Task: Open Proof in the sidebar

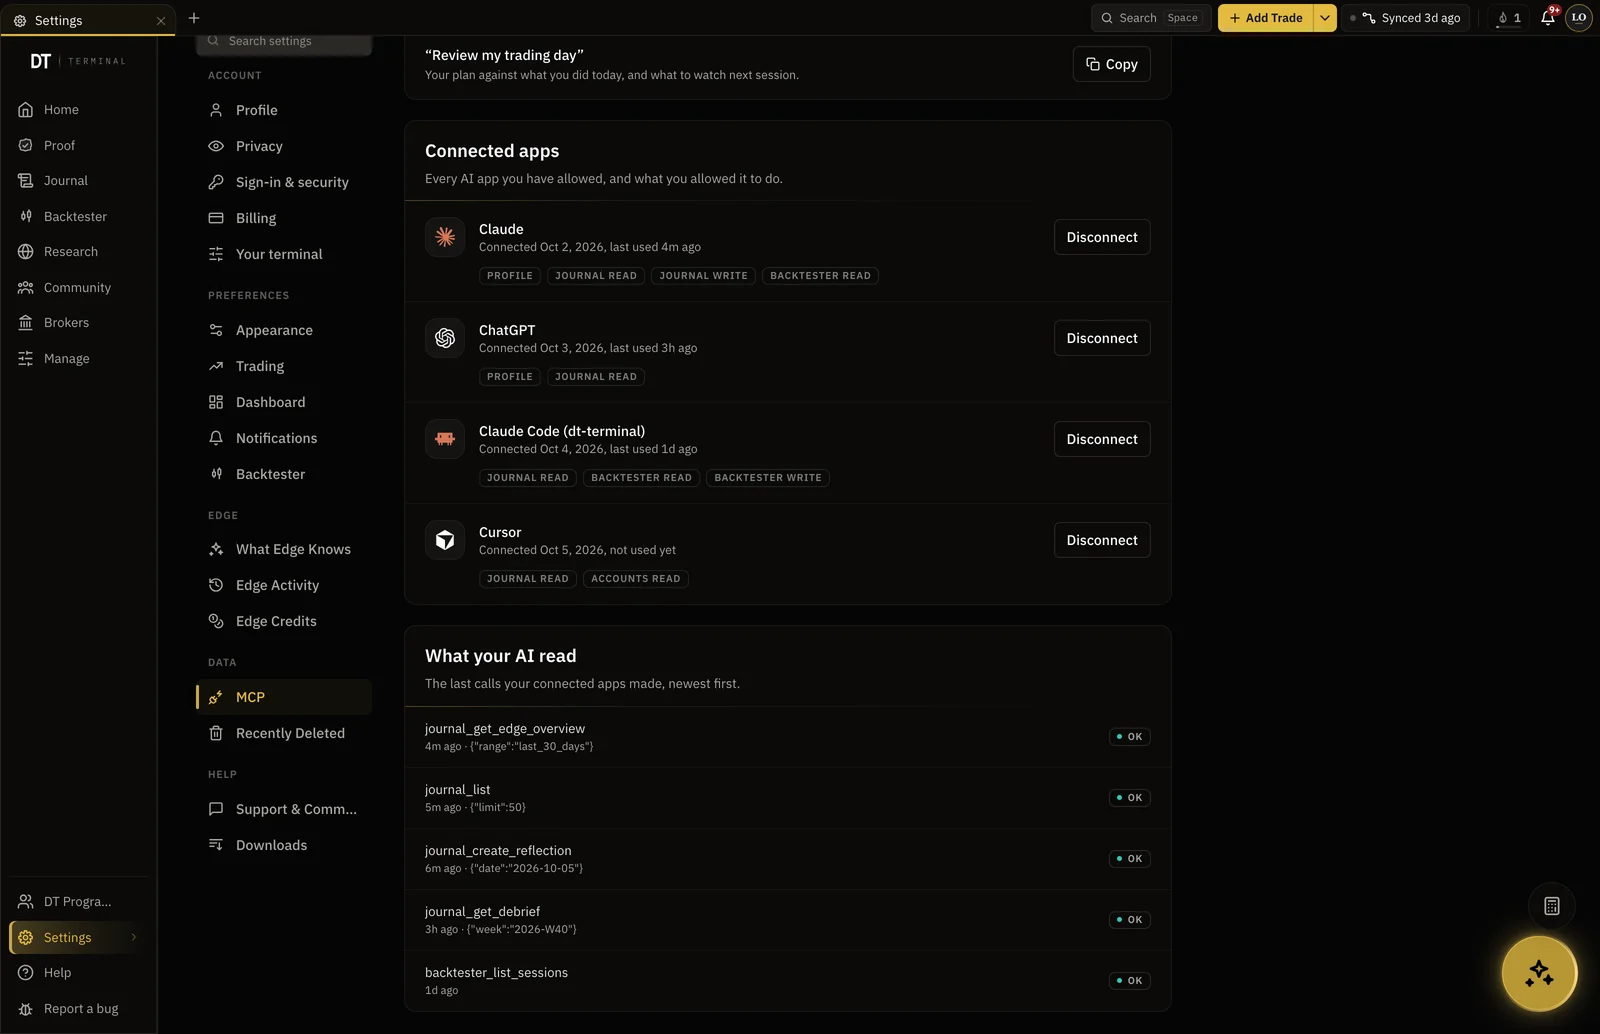Action: point(79,146)
